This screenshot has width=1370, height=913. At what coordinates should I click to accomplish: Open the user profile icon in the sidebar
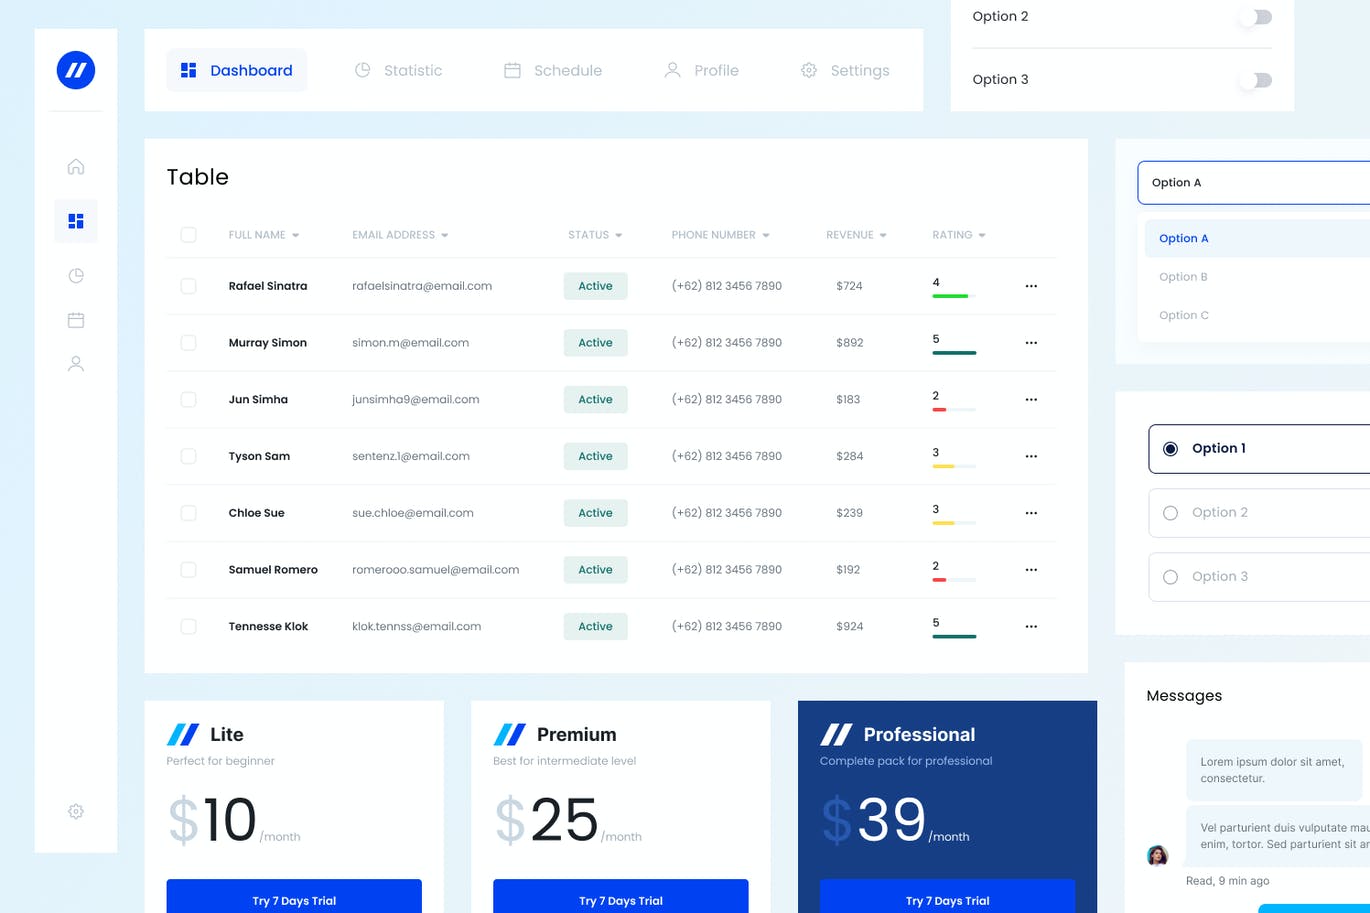[76, 364]
